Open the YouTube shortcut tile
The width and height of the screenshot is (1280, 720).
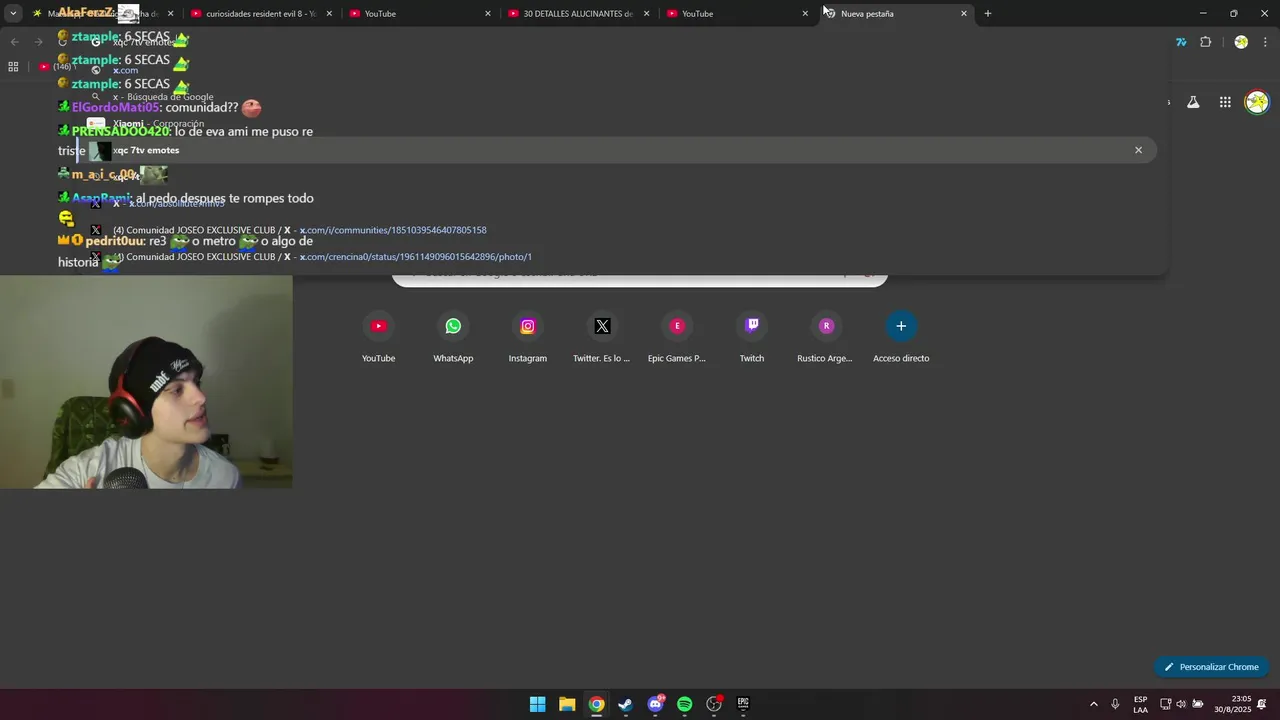[x=378, y=337]
